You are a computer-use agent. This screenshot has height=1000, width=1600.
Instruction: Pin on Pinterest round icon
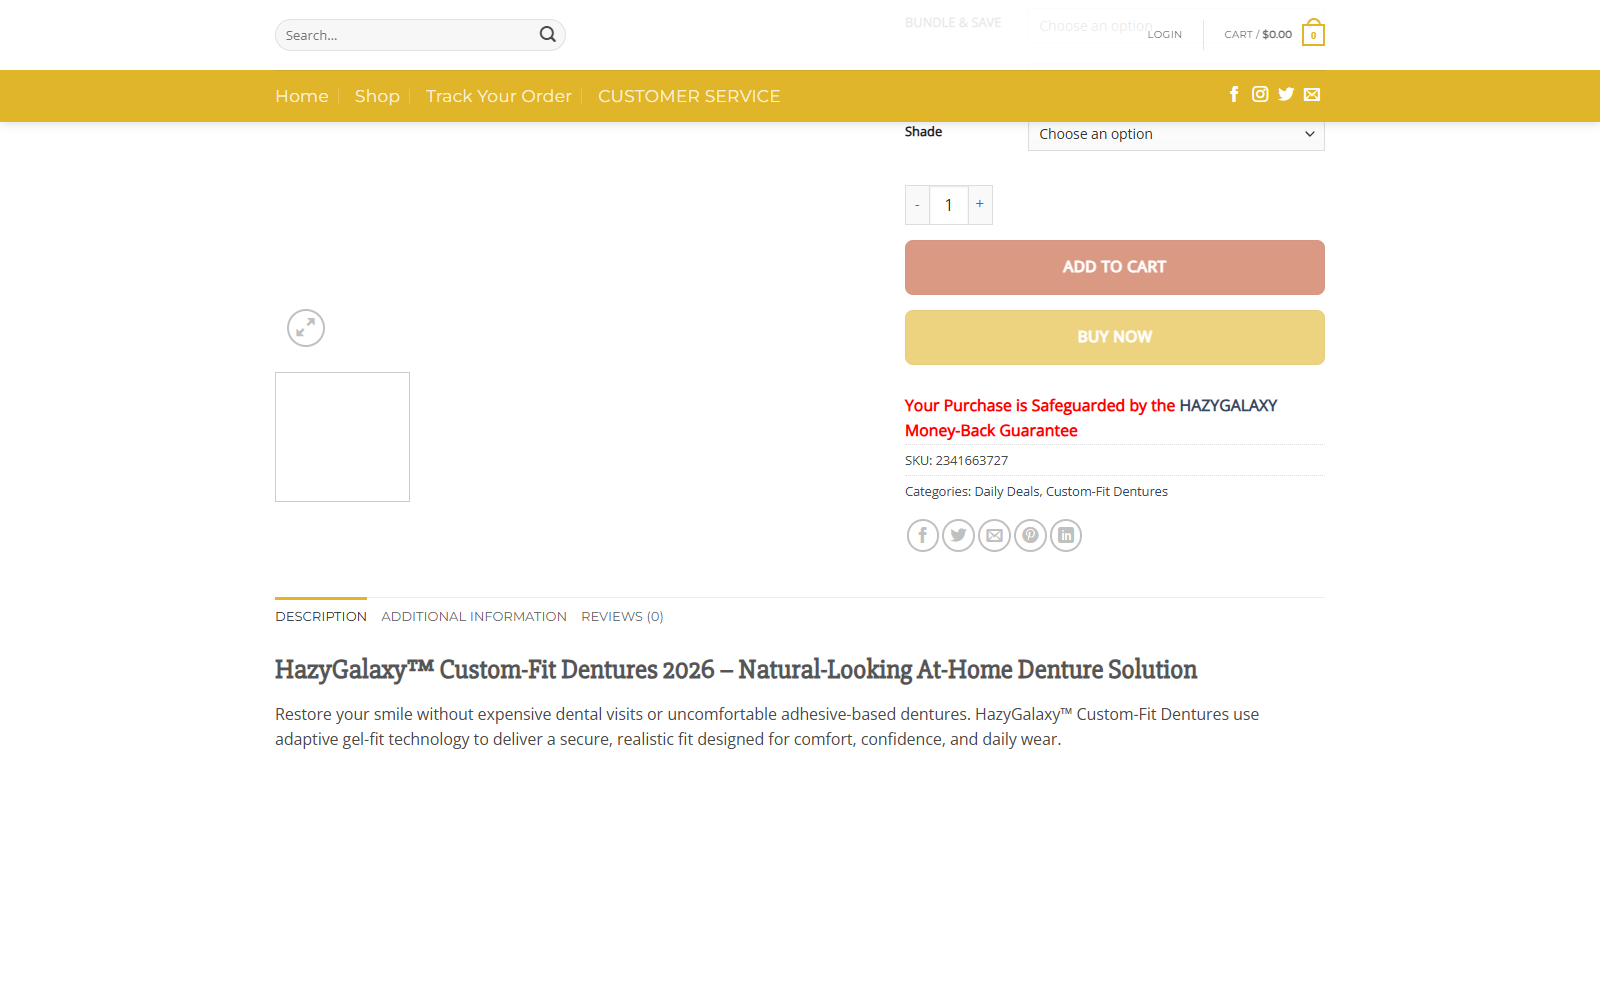pos(1030,535)
